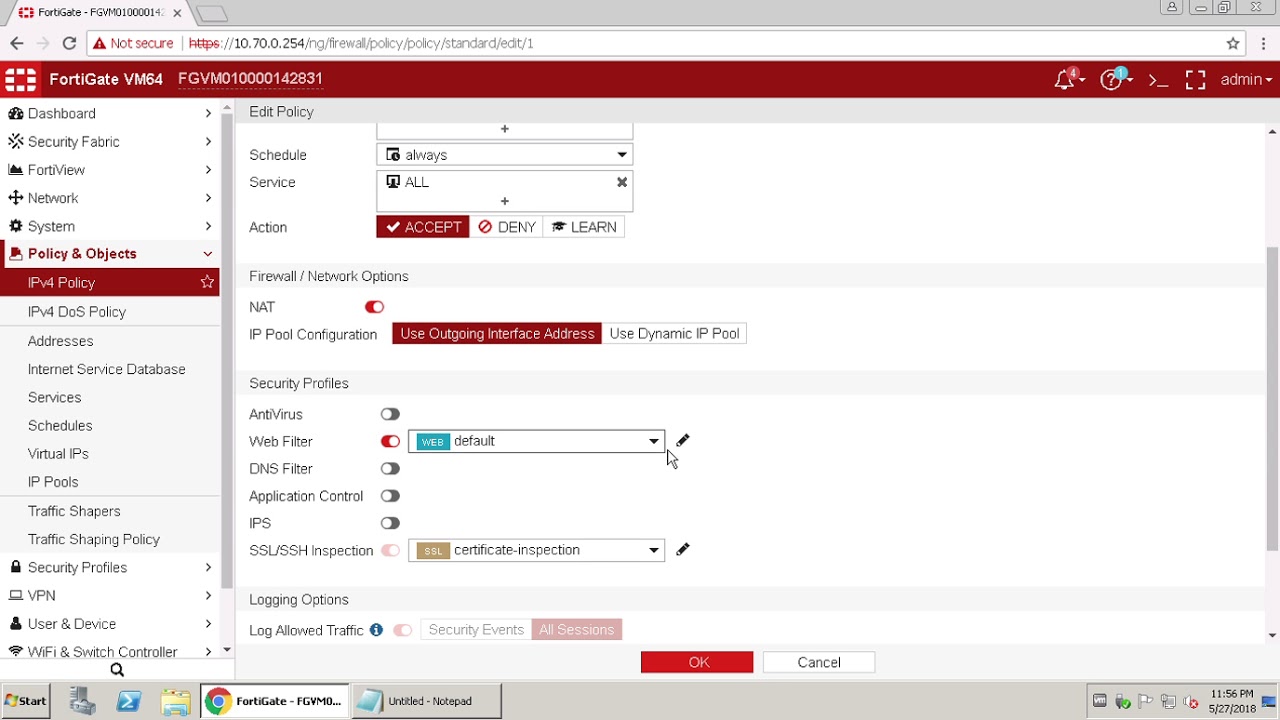Open Server Manager from the taskbar
1280x720 pixels.
(x=82, y=701)
